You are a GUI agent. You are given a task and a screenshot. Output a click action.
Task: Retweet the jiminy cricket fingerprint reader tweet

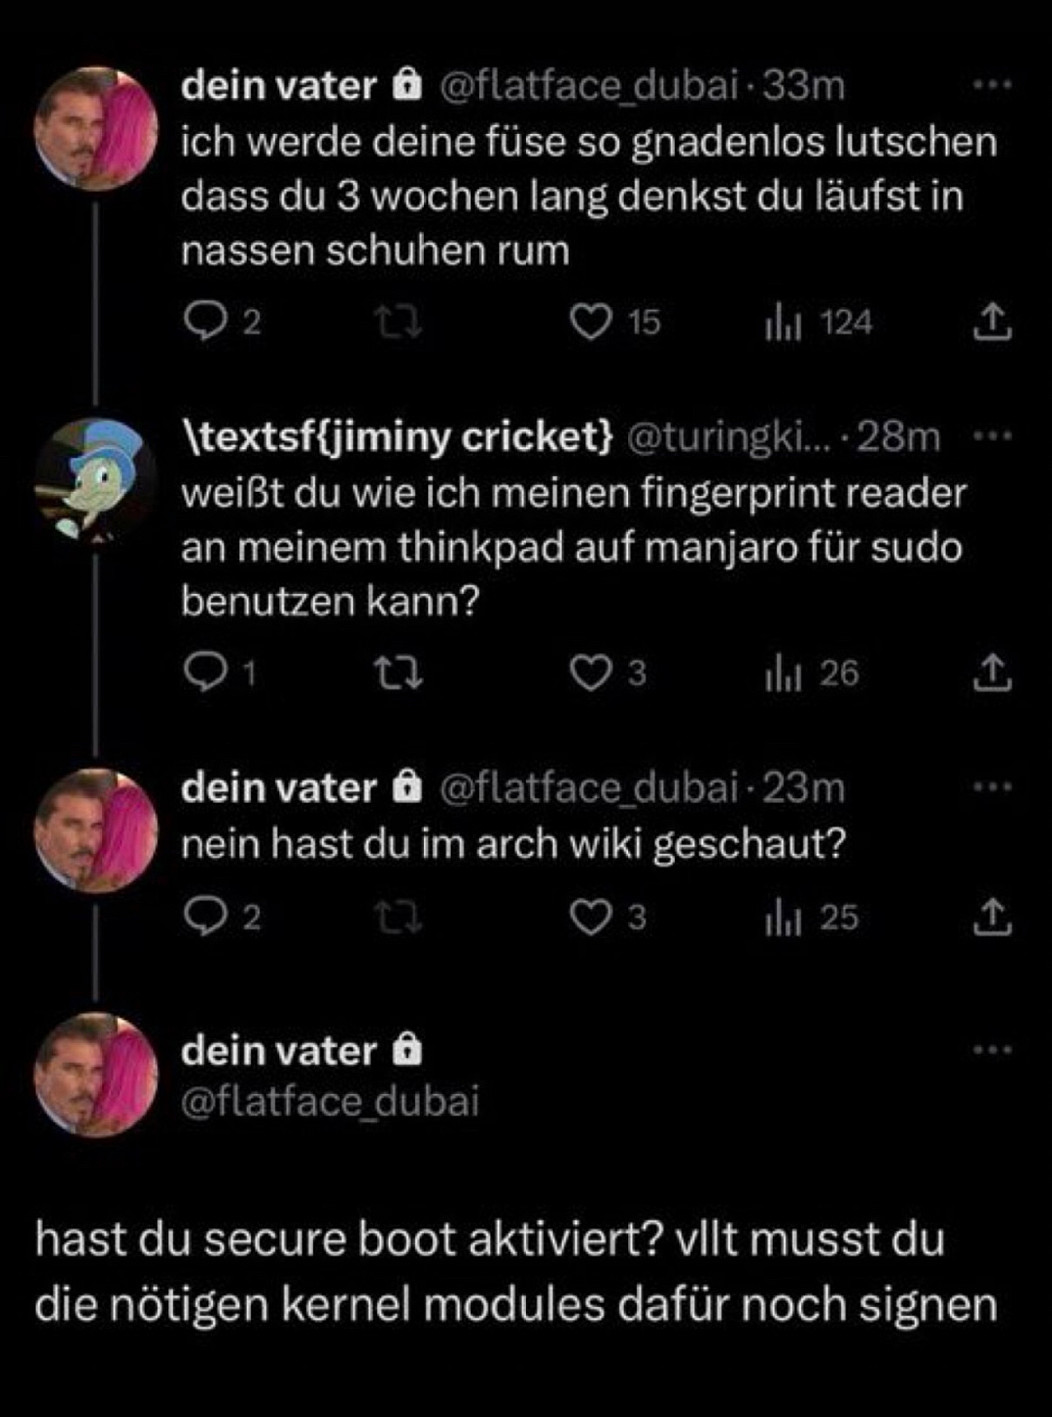coord(398,673)
